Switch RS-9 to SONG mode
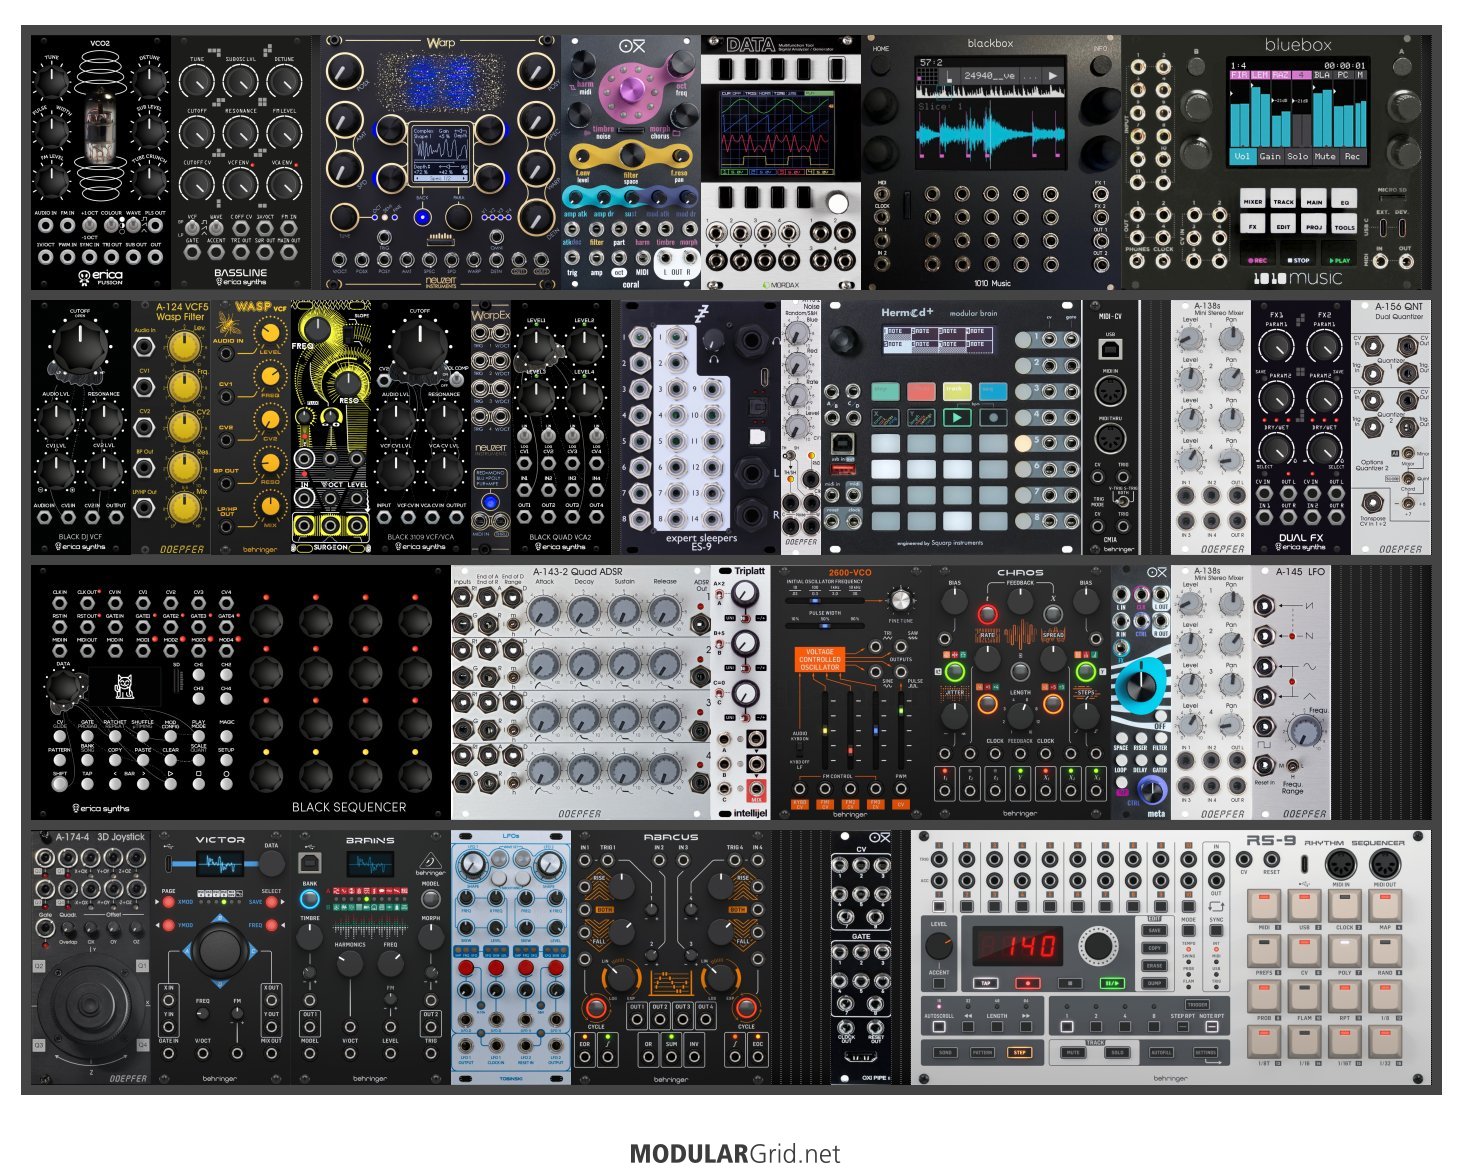1472x1175 pixels. [945, 1053]
